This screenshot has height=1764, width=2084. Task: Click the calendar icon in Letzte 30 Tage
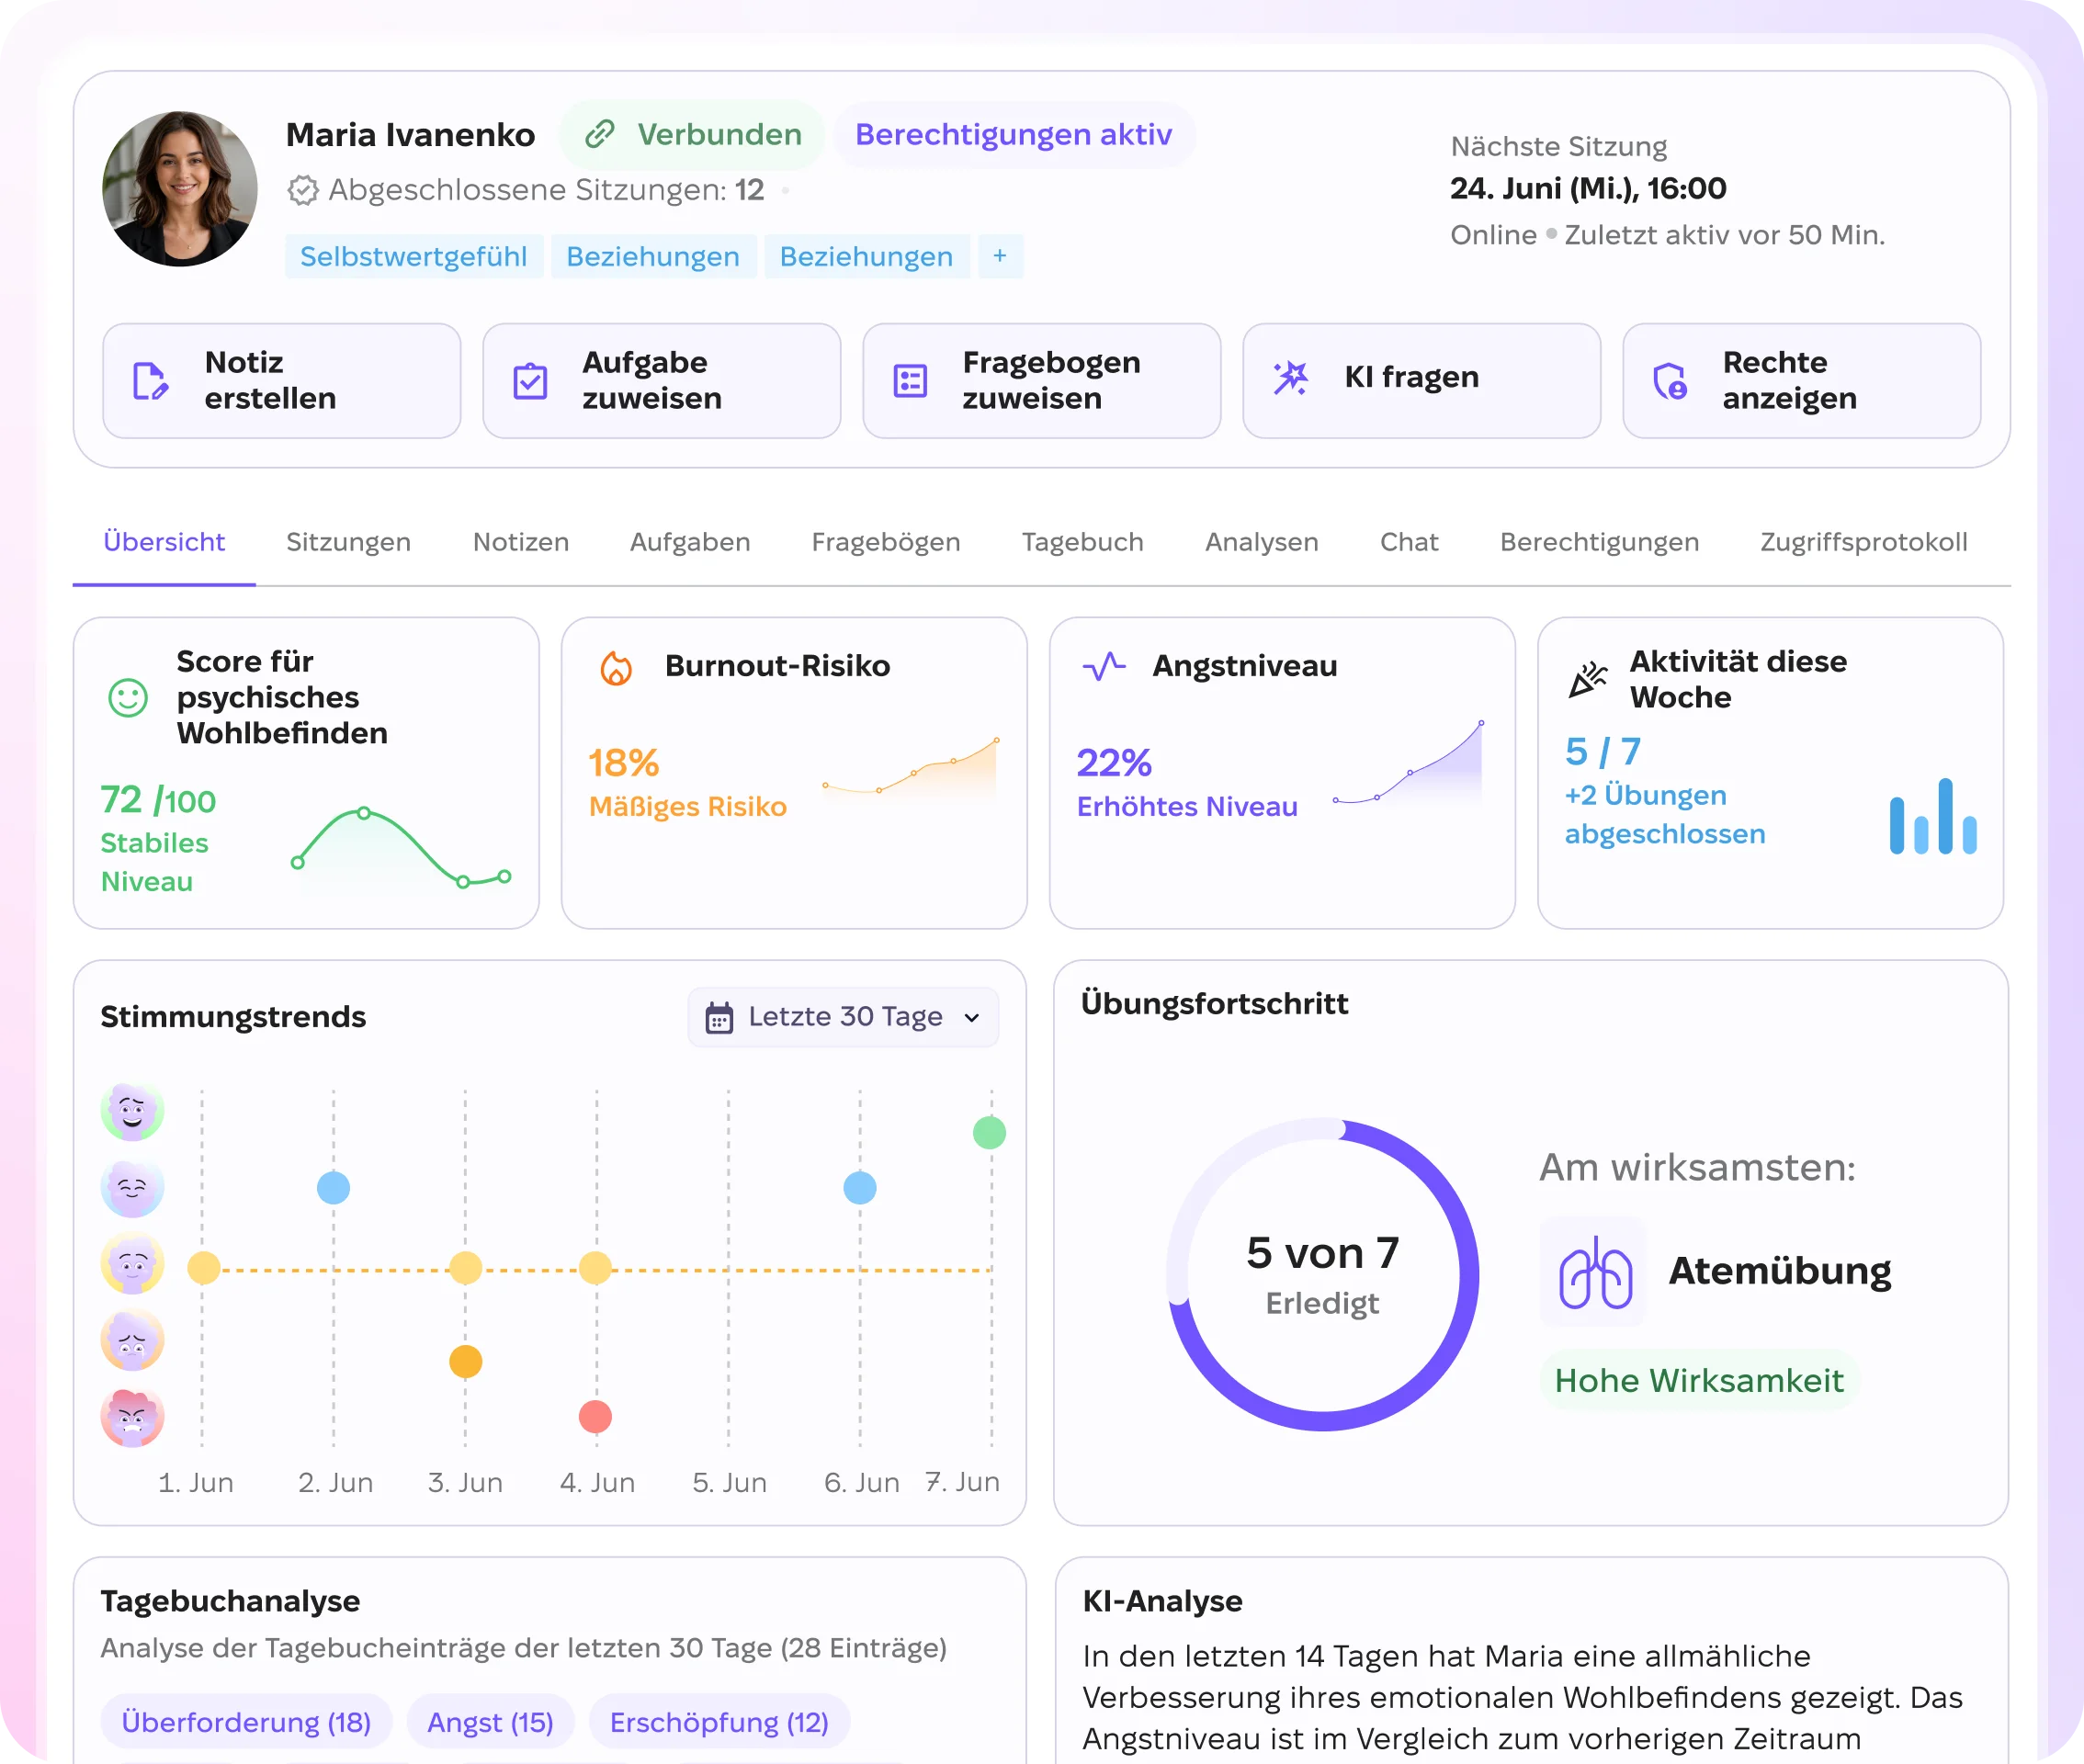click(x=719, y=1017)
